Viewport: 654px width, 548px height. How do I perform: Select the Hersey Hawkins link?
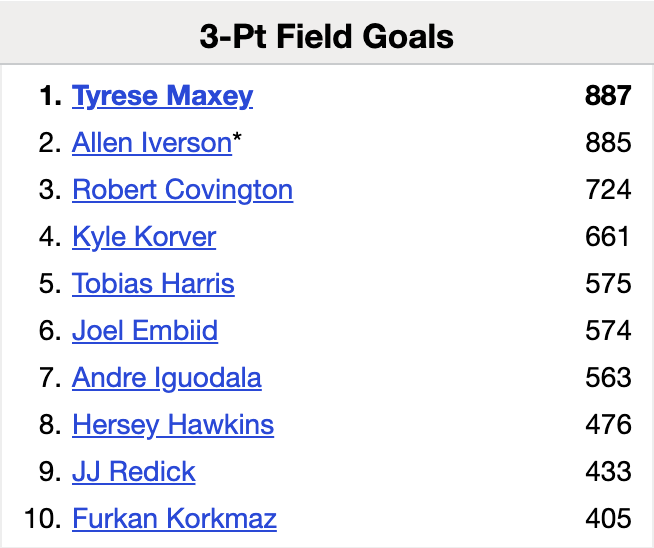[x=173, y=425]
